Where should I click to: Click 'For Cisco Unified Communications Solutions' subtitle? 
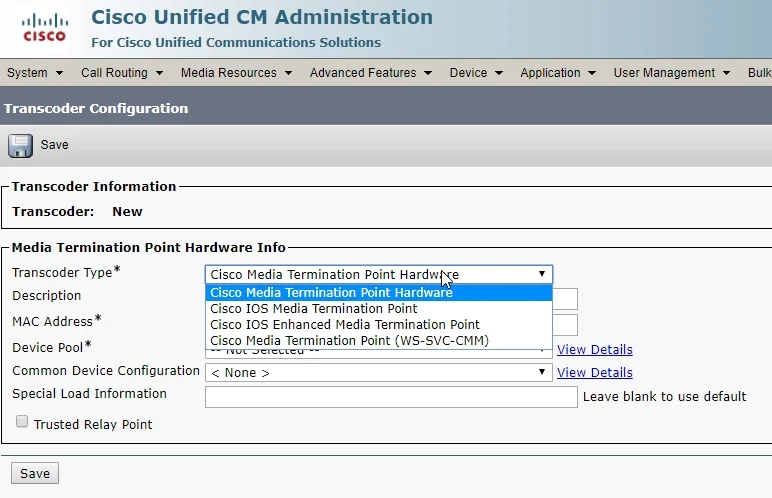[236, 42]
